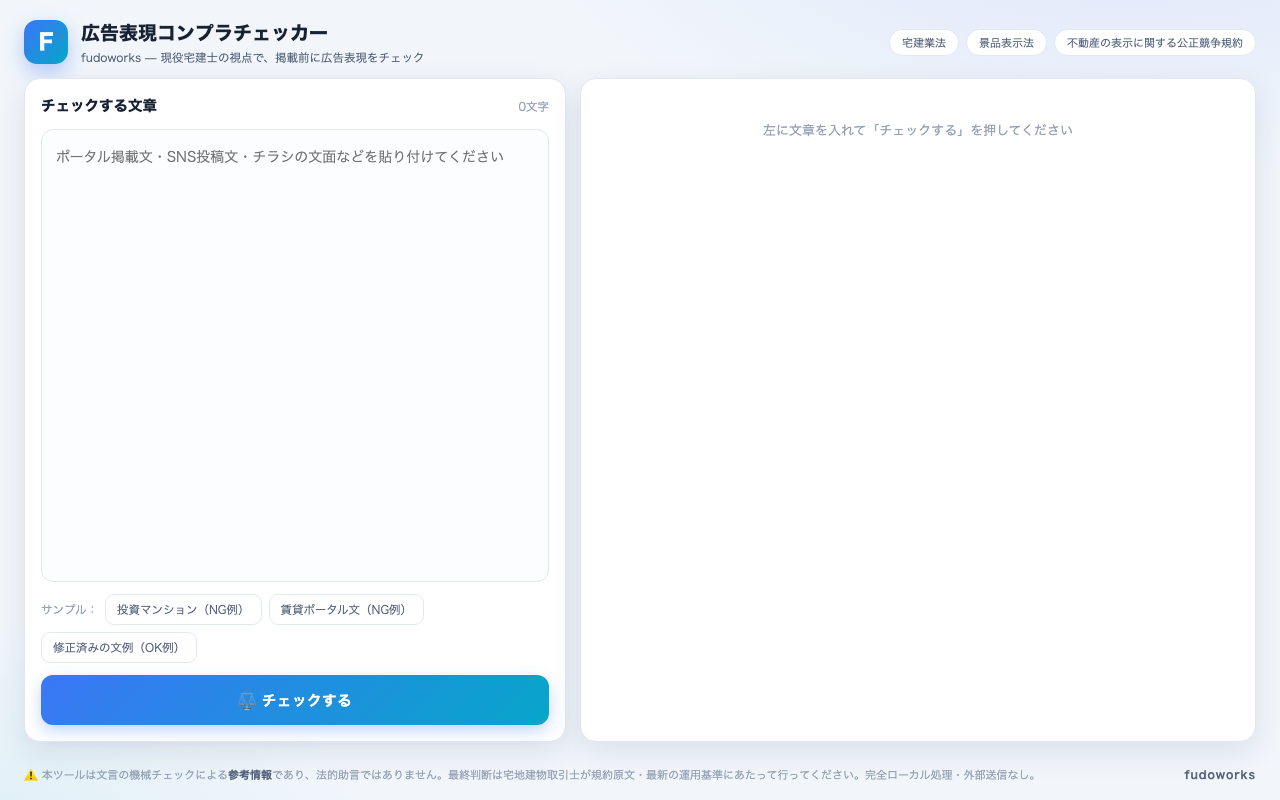Click the サンプル： label
This screenshot has width=1280, height=800.
(x=69, y=610)
